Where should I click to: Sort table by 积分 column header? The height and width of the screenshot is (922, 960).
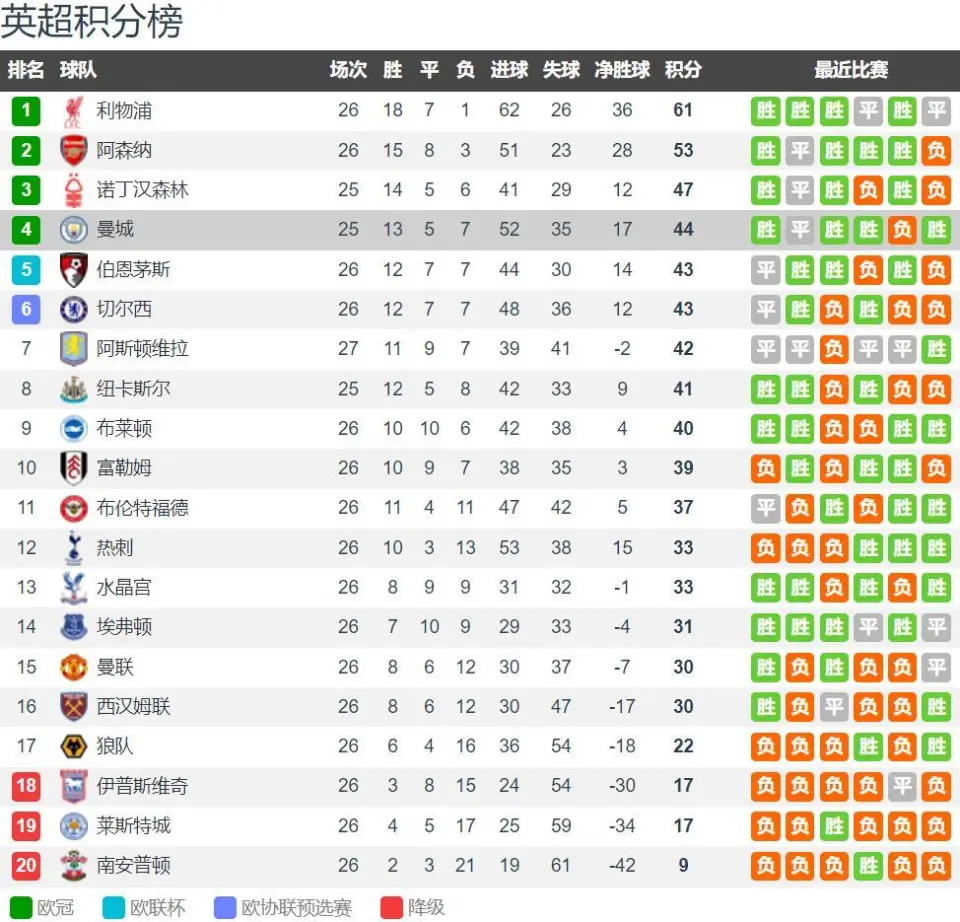click(x=683, y=70)
